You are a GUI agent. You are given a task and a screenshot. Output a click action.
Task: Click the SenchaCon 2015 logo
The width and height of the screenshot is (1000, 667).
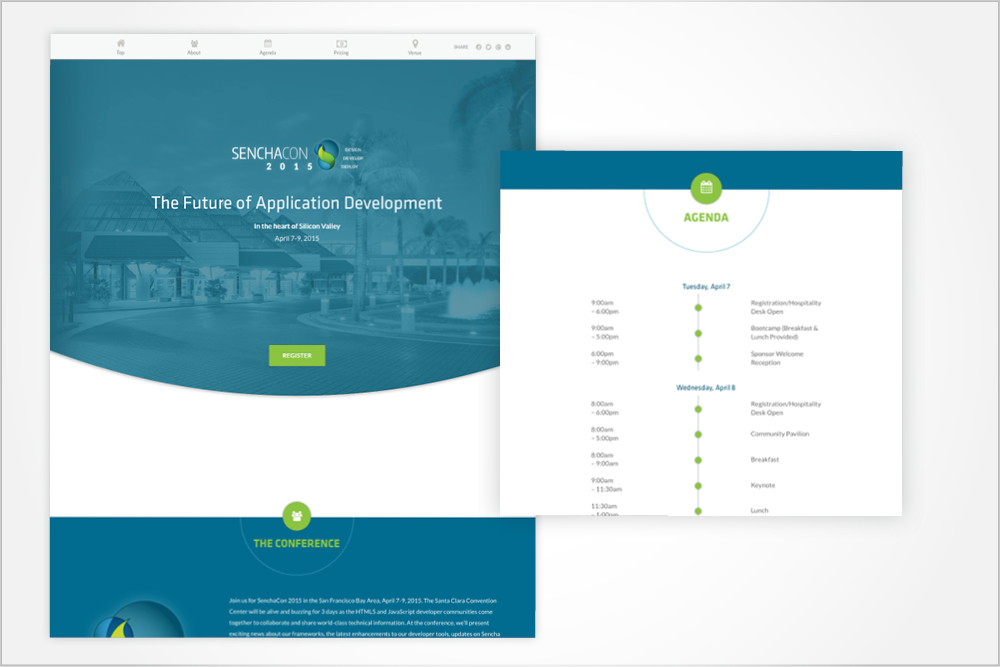pos(297,155)
